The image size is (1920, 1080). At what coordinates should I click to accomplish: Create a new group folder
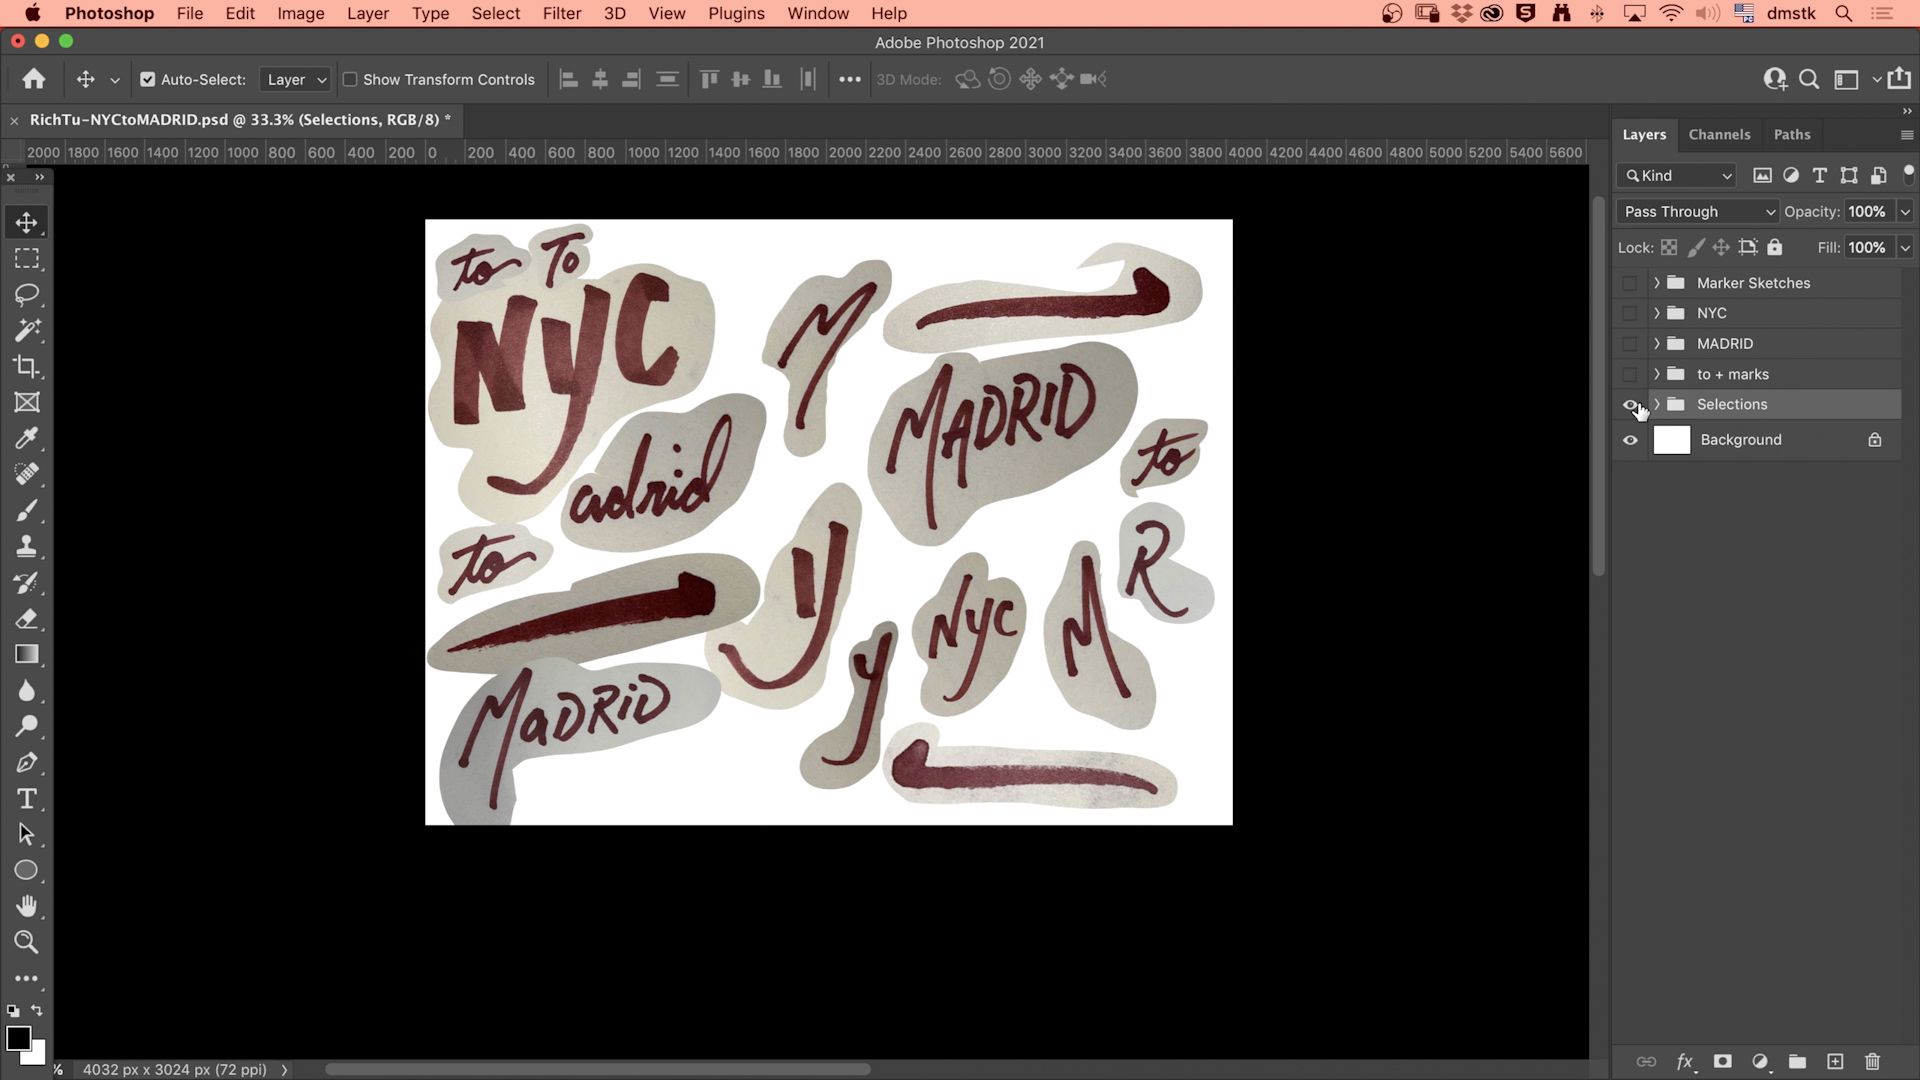pyautogui.click(x=1797, y=1061)
